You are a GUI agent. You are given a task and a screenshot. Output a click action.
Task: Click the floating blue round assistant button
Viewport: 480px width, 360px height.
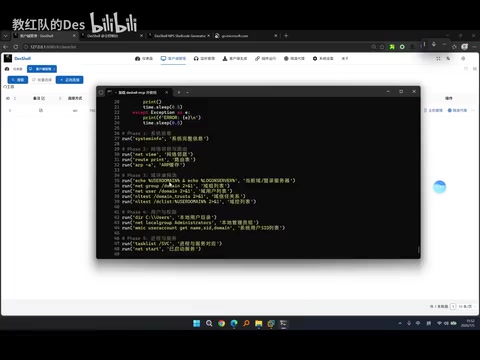439,187
